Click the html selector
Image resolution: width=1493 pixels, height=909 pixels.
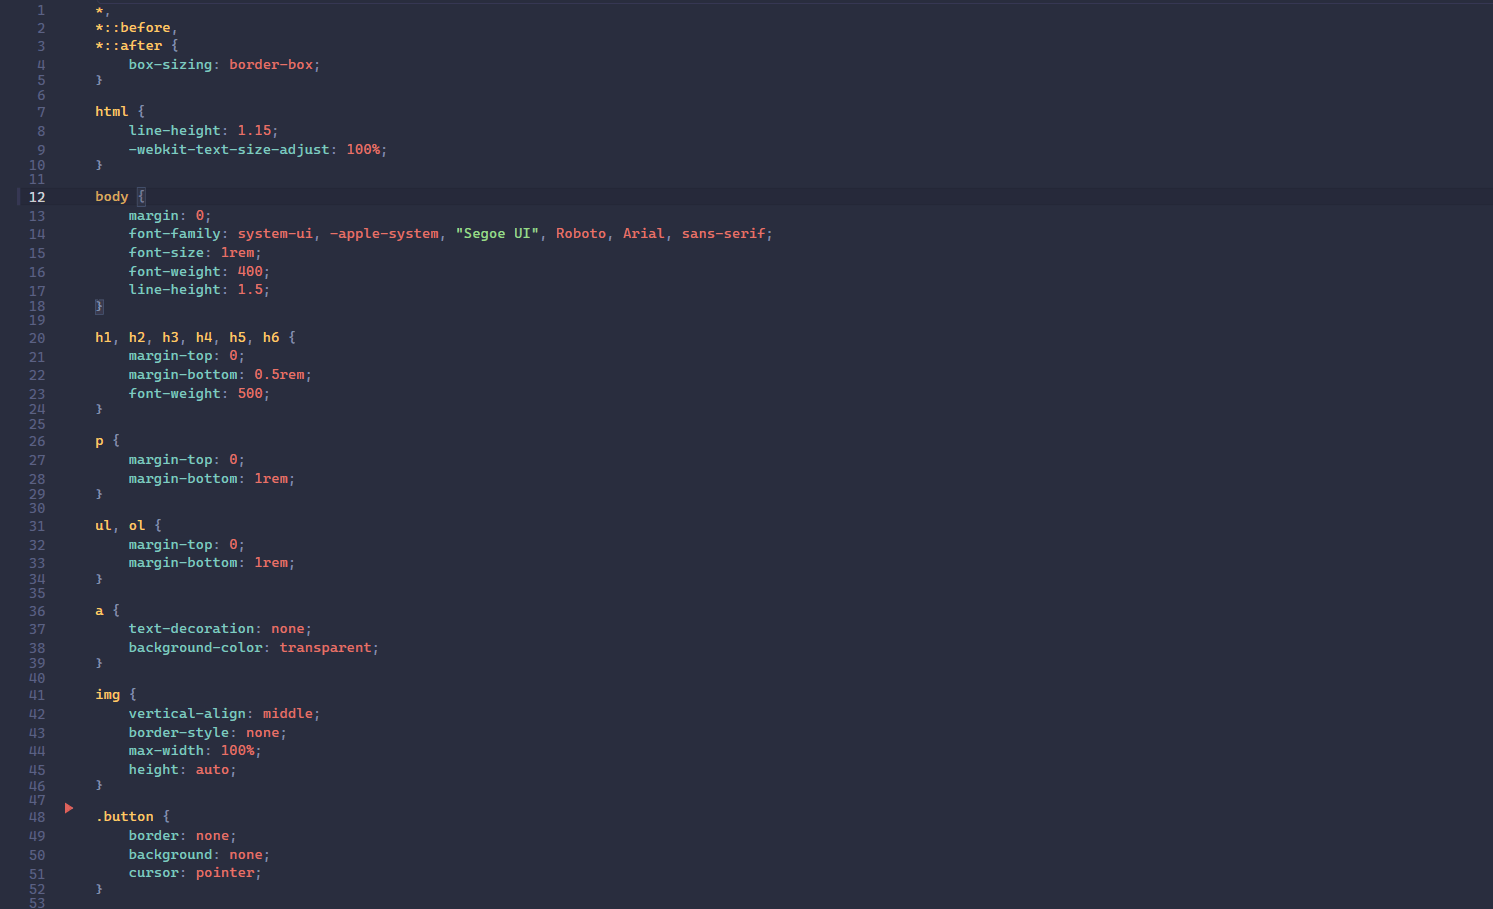pyautogui.click(x=111, y=112)
